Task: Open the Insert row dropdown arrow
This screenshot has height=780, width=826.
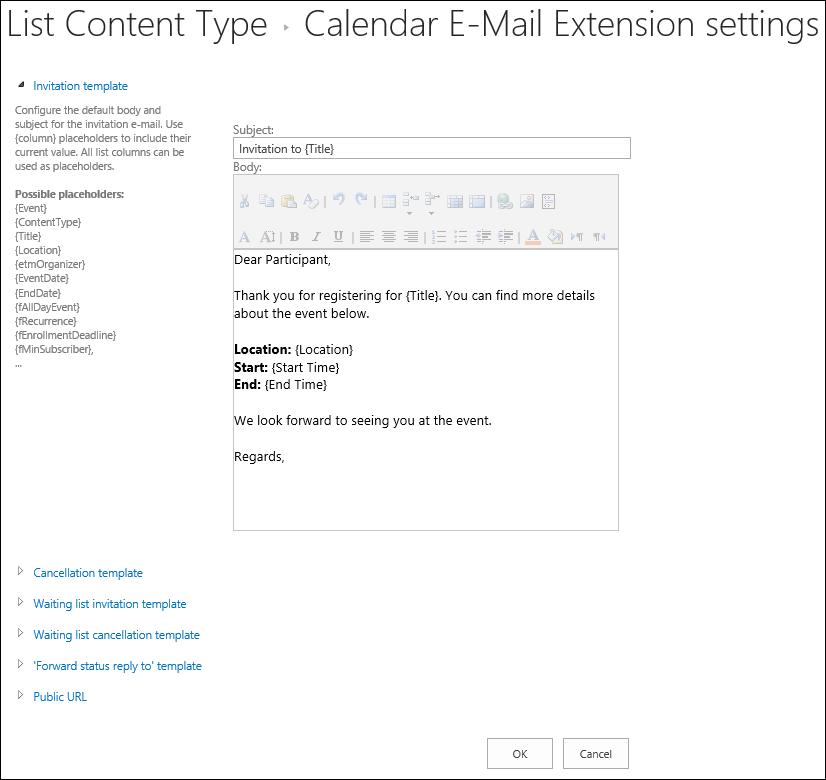Action: [409, 213]
